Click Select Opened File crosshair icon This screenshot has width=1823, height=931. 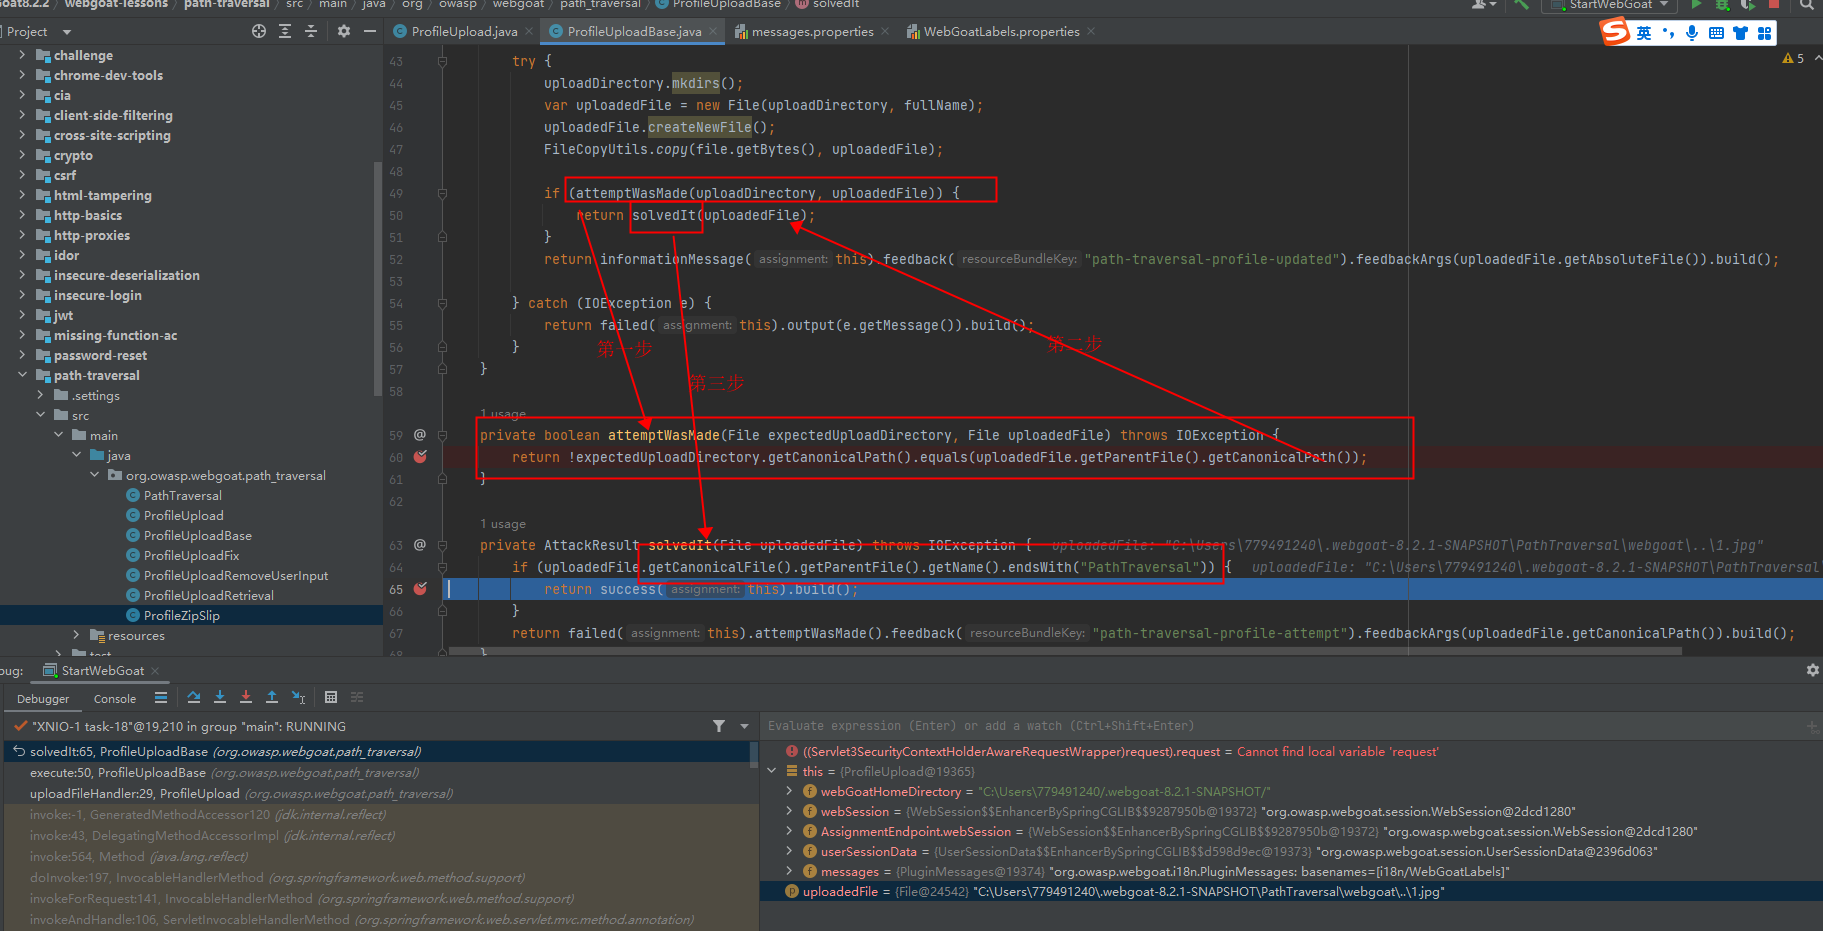(259, 32)
